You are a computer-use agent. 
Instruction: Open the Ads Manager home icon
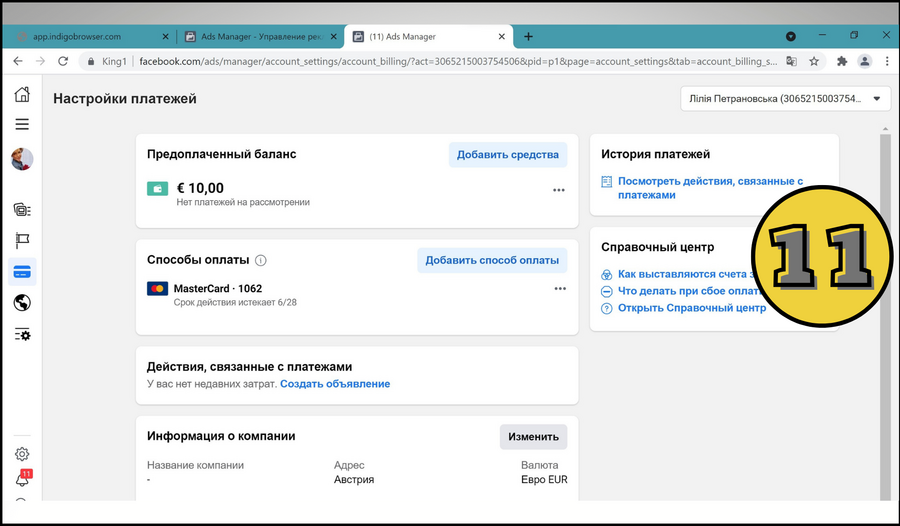coord(22,94)
